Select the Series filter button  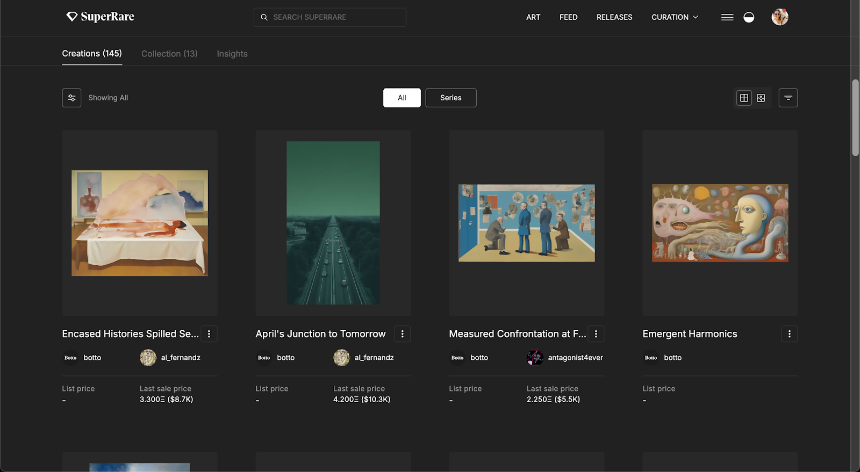point(450,98)
